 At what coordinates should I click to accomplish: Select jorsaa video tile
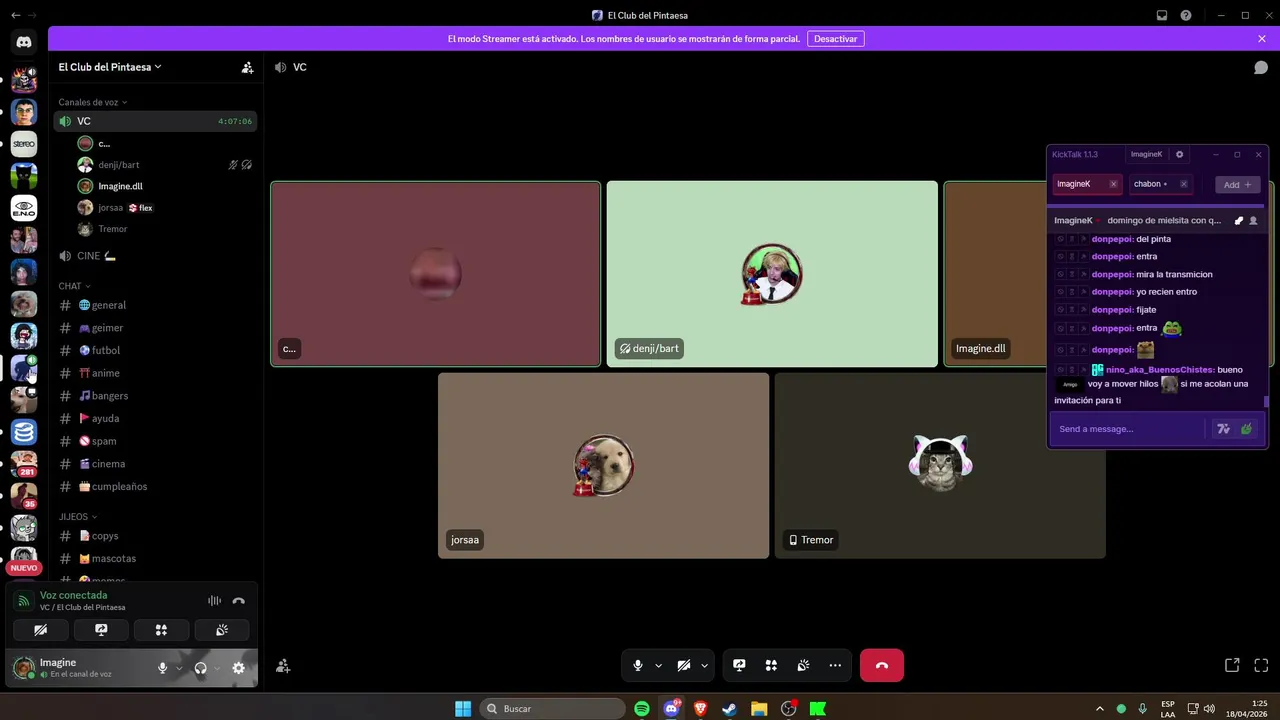604,466
